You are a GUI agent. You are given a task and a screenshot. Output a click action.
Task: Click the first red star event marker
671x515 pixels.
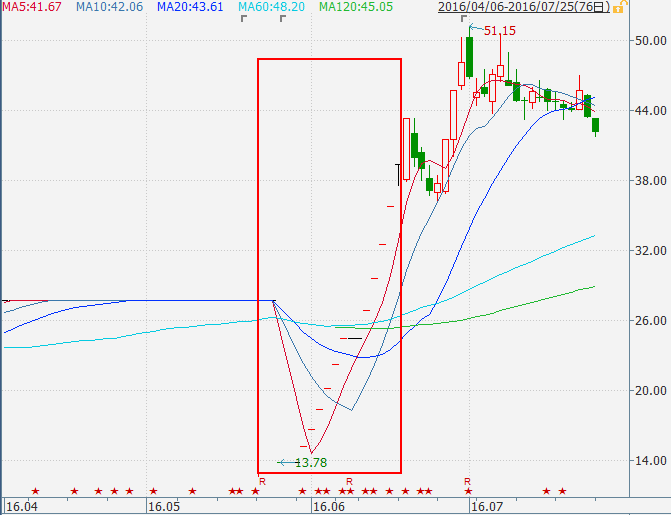[35, 490]
